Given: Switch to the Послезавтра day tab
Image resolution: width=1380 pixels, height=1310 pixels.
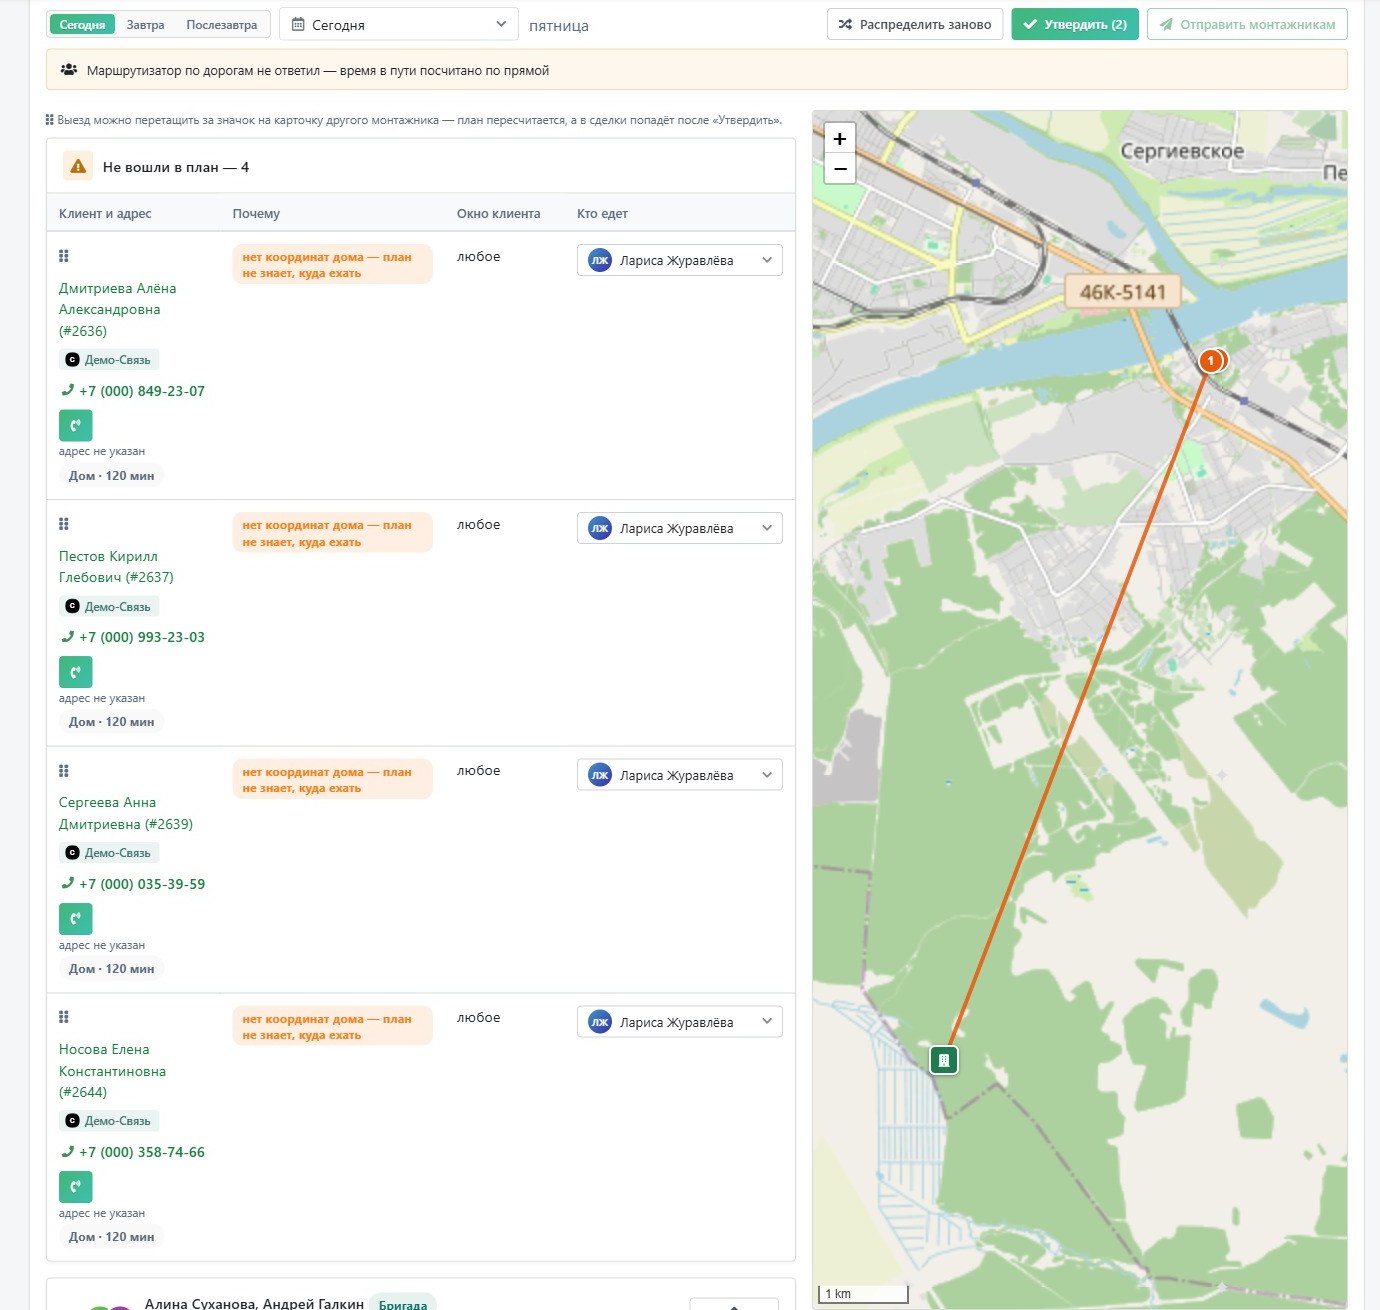Looking at the screenshot, I should coord(222,25).
